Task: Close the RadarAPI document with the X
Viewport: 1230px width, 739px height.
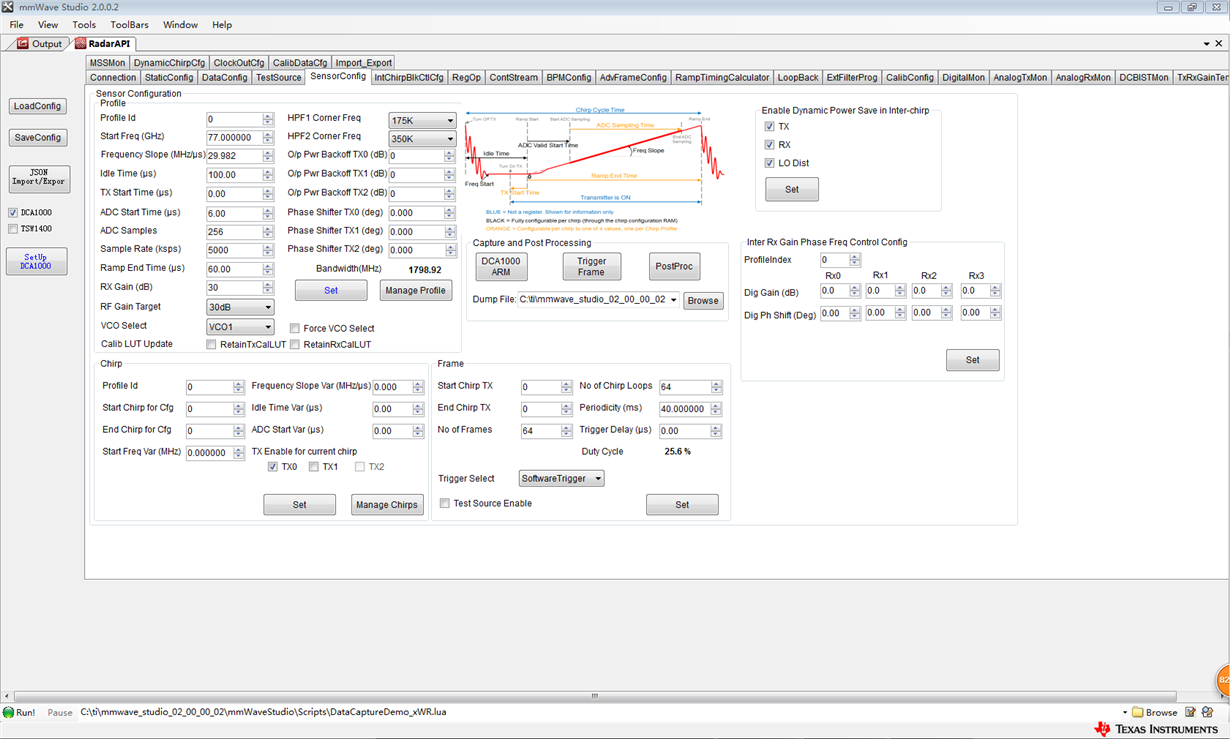Action: (x=1220, y=44)
